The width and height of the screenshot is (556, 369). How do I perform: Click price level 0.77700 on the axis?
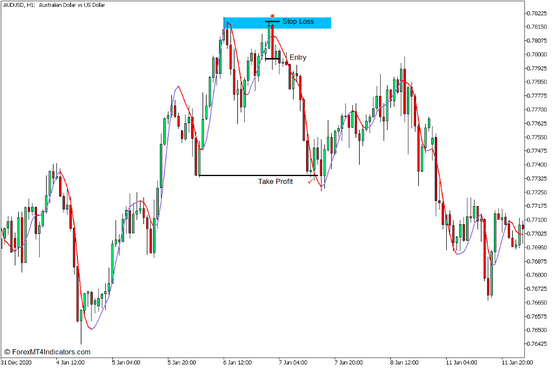[x=536, y=110]
